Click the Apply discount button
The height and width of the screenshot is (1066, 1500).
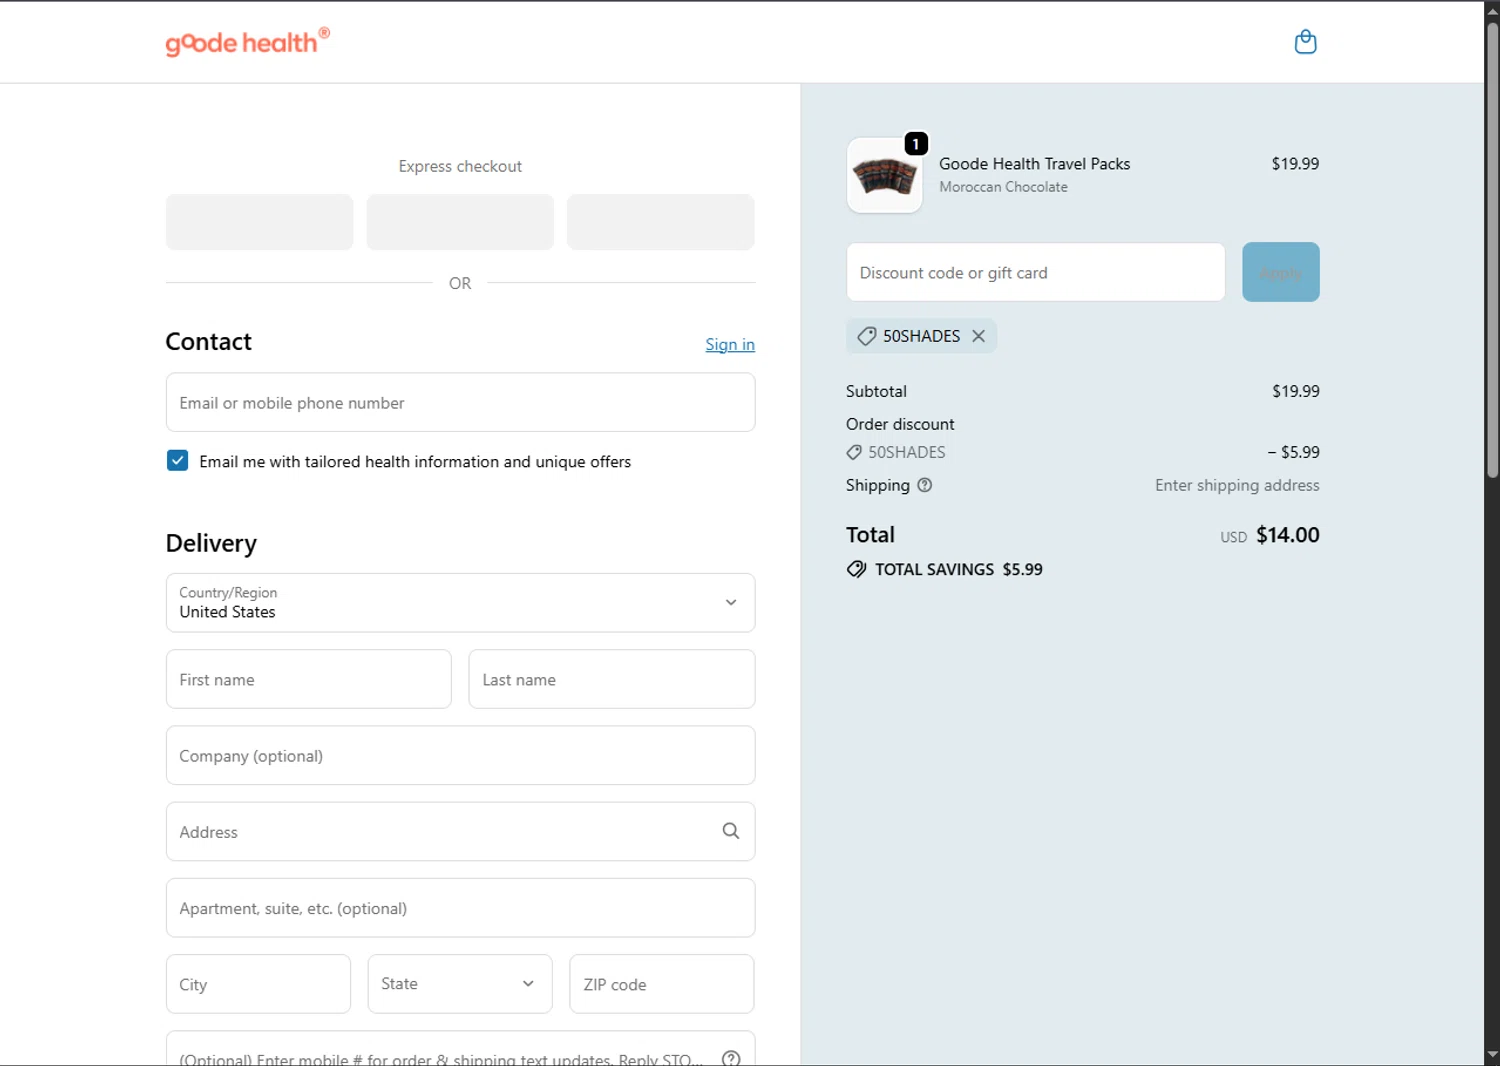(x=1280, y=272)
